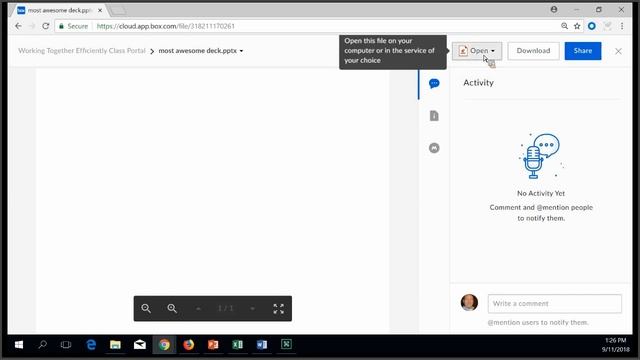Open the Chrome profile icon
The image size is (640, 360).
[x=554, y=9]
